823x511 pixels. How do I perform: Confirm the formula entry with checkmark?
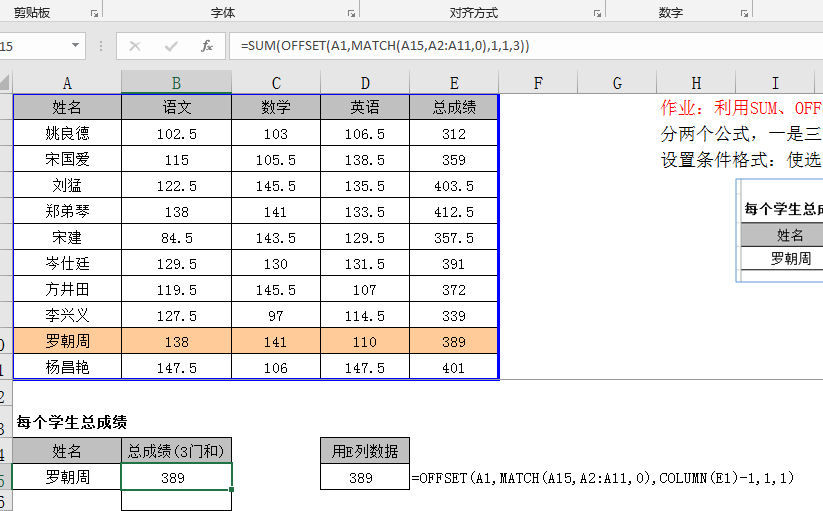171,46
